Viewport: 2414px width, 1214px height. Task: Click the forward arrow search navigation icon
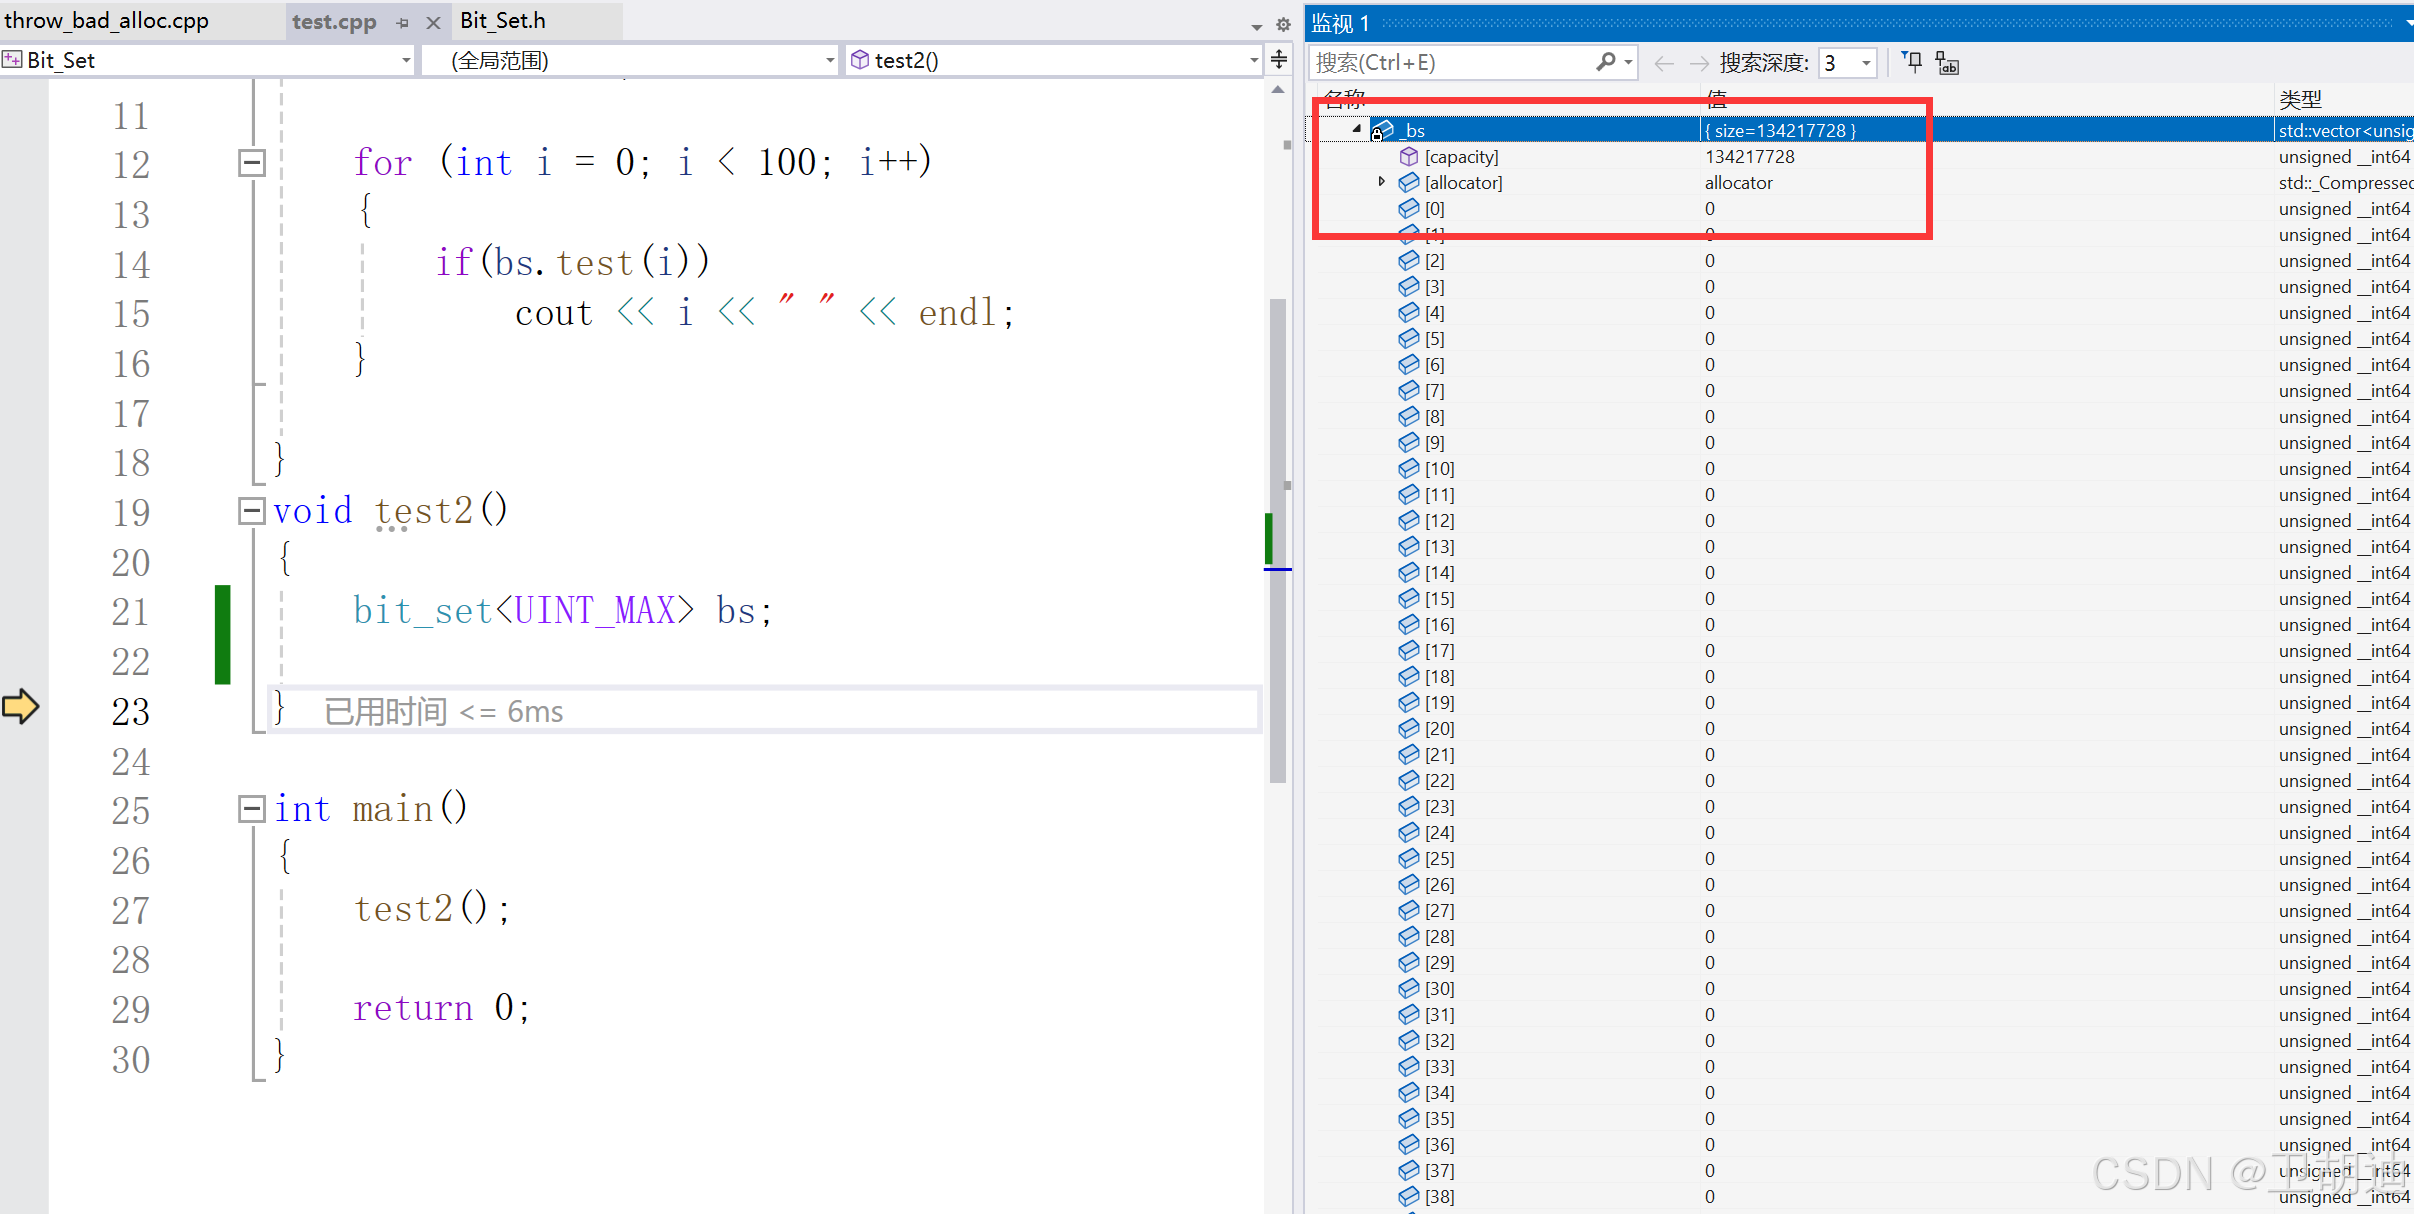coord(1698,63)
